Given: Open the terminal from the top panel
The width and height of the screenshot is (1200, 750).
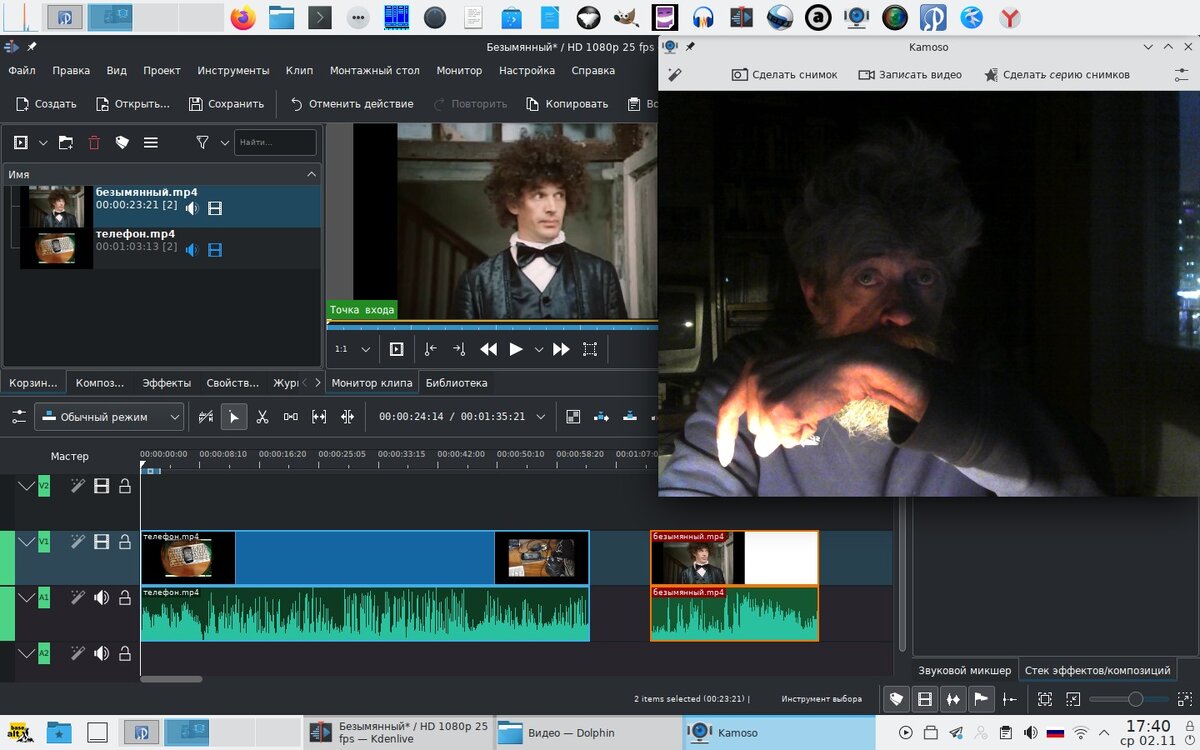Looking at the screenshot, I should coord(319,17).
